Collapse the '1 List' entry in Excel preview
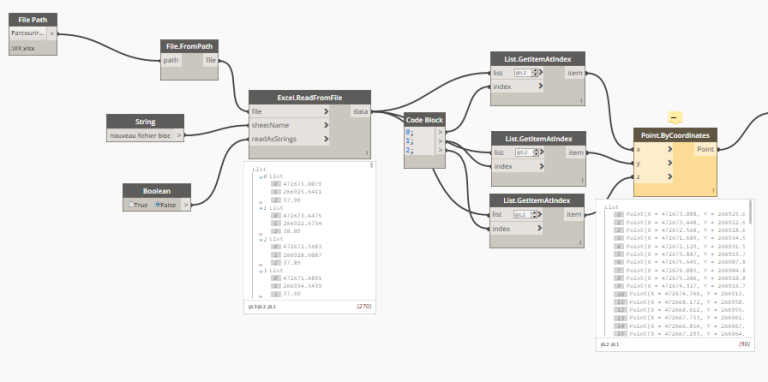768x382 pixels. (262, 208)
